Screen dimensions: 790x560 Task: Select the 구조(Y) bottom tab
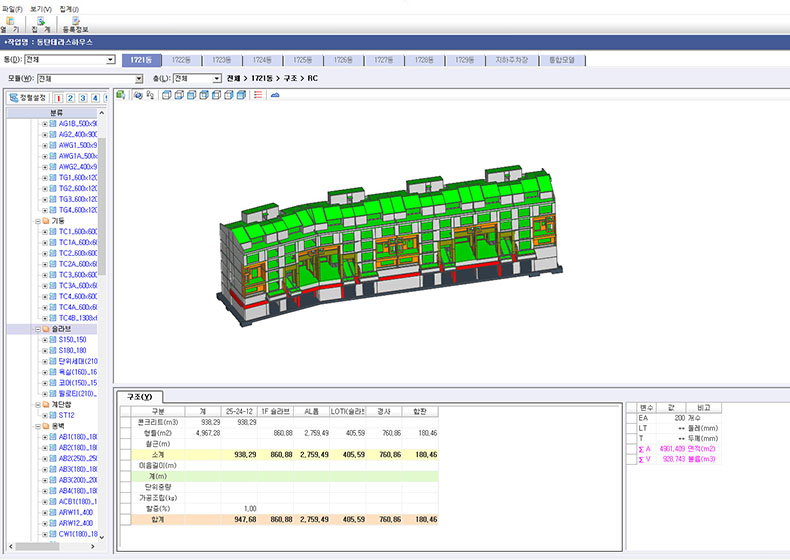tap(140, 397)
